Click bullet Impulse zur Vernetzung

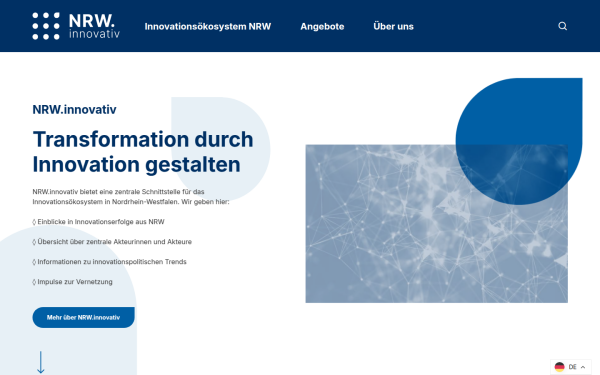tap(72, 282)
